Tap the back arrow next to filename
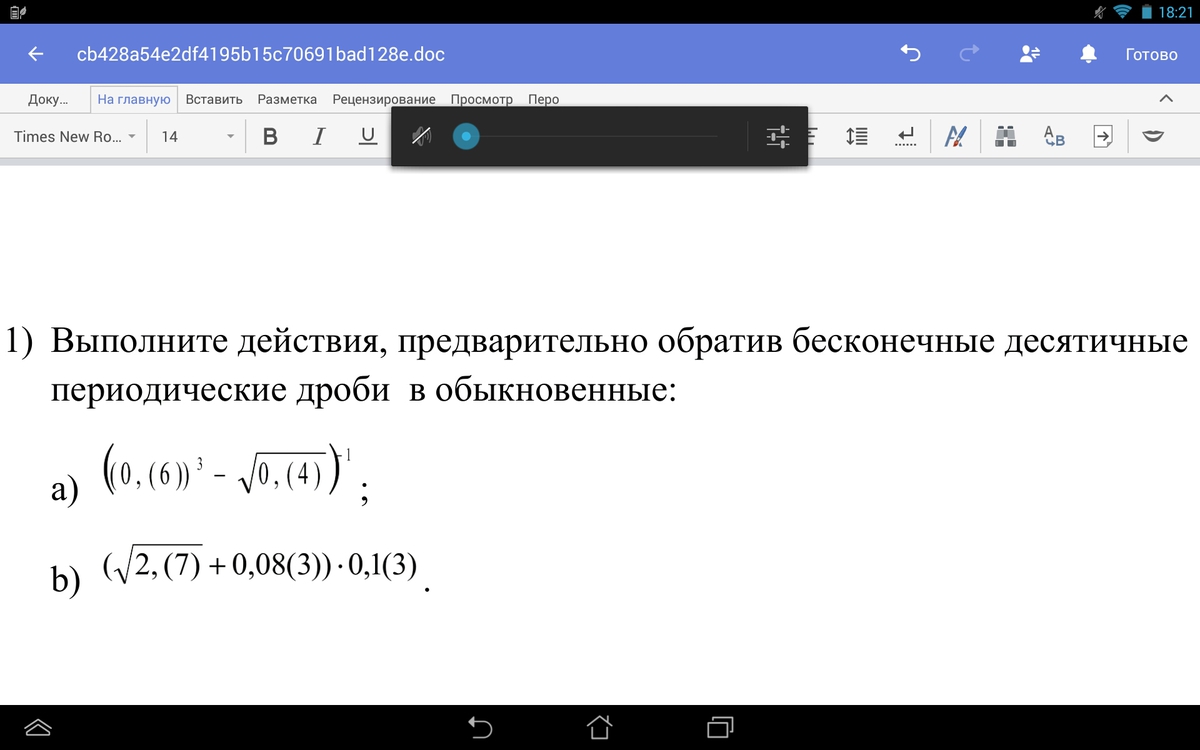This screenshot has height=750, width=1200. coord(36,54)
